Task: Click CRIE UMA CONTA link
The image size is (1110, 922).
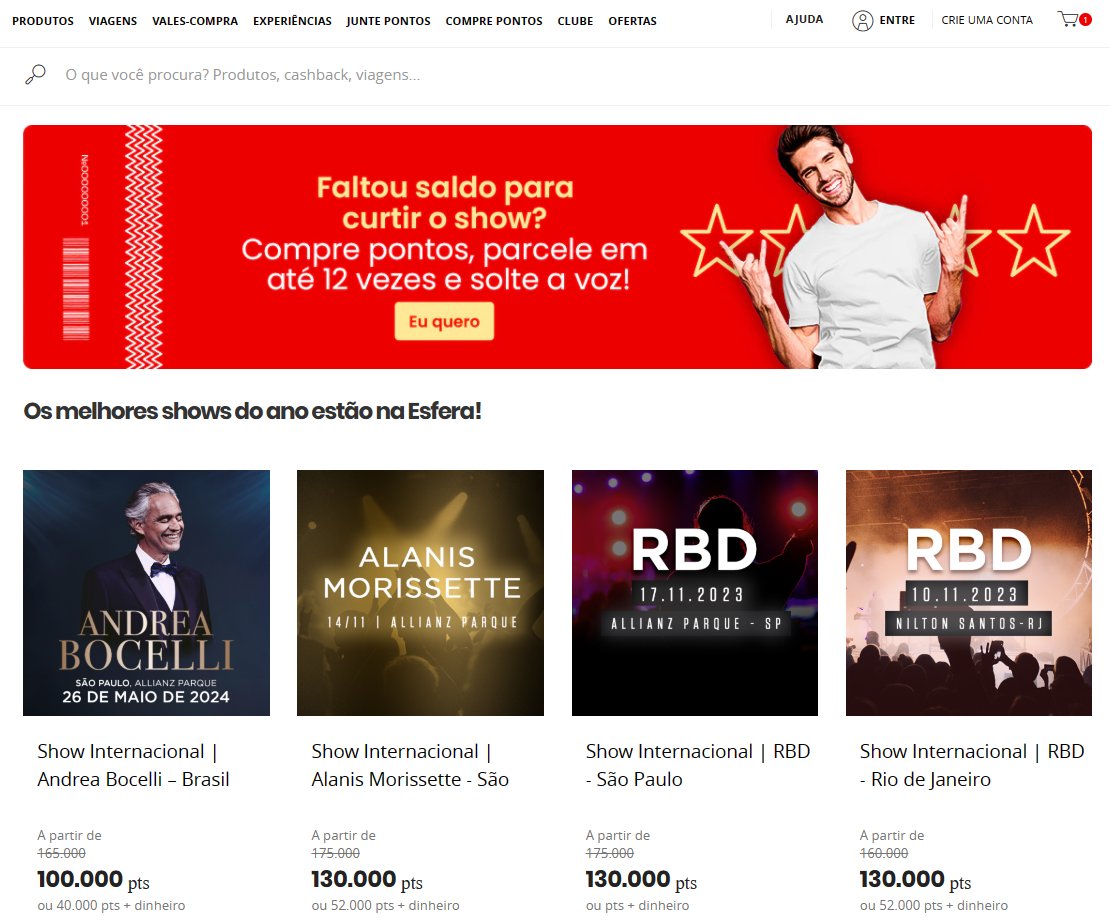Action: point(987,20)
